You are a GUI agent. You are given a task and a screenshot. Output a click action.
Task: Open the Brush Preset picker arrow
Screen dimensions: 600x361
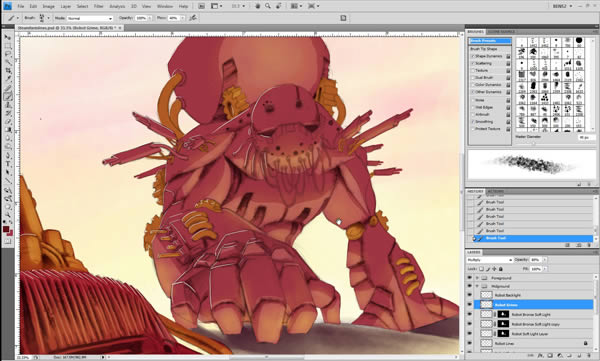click(48, 18)
